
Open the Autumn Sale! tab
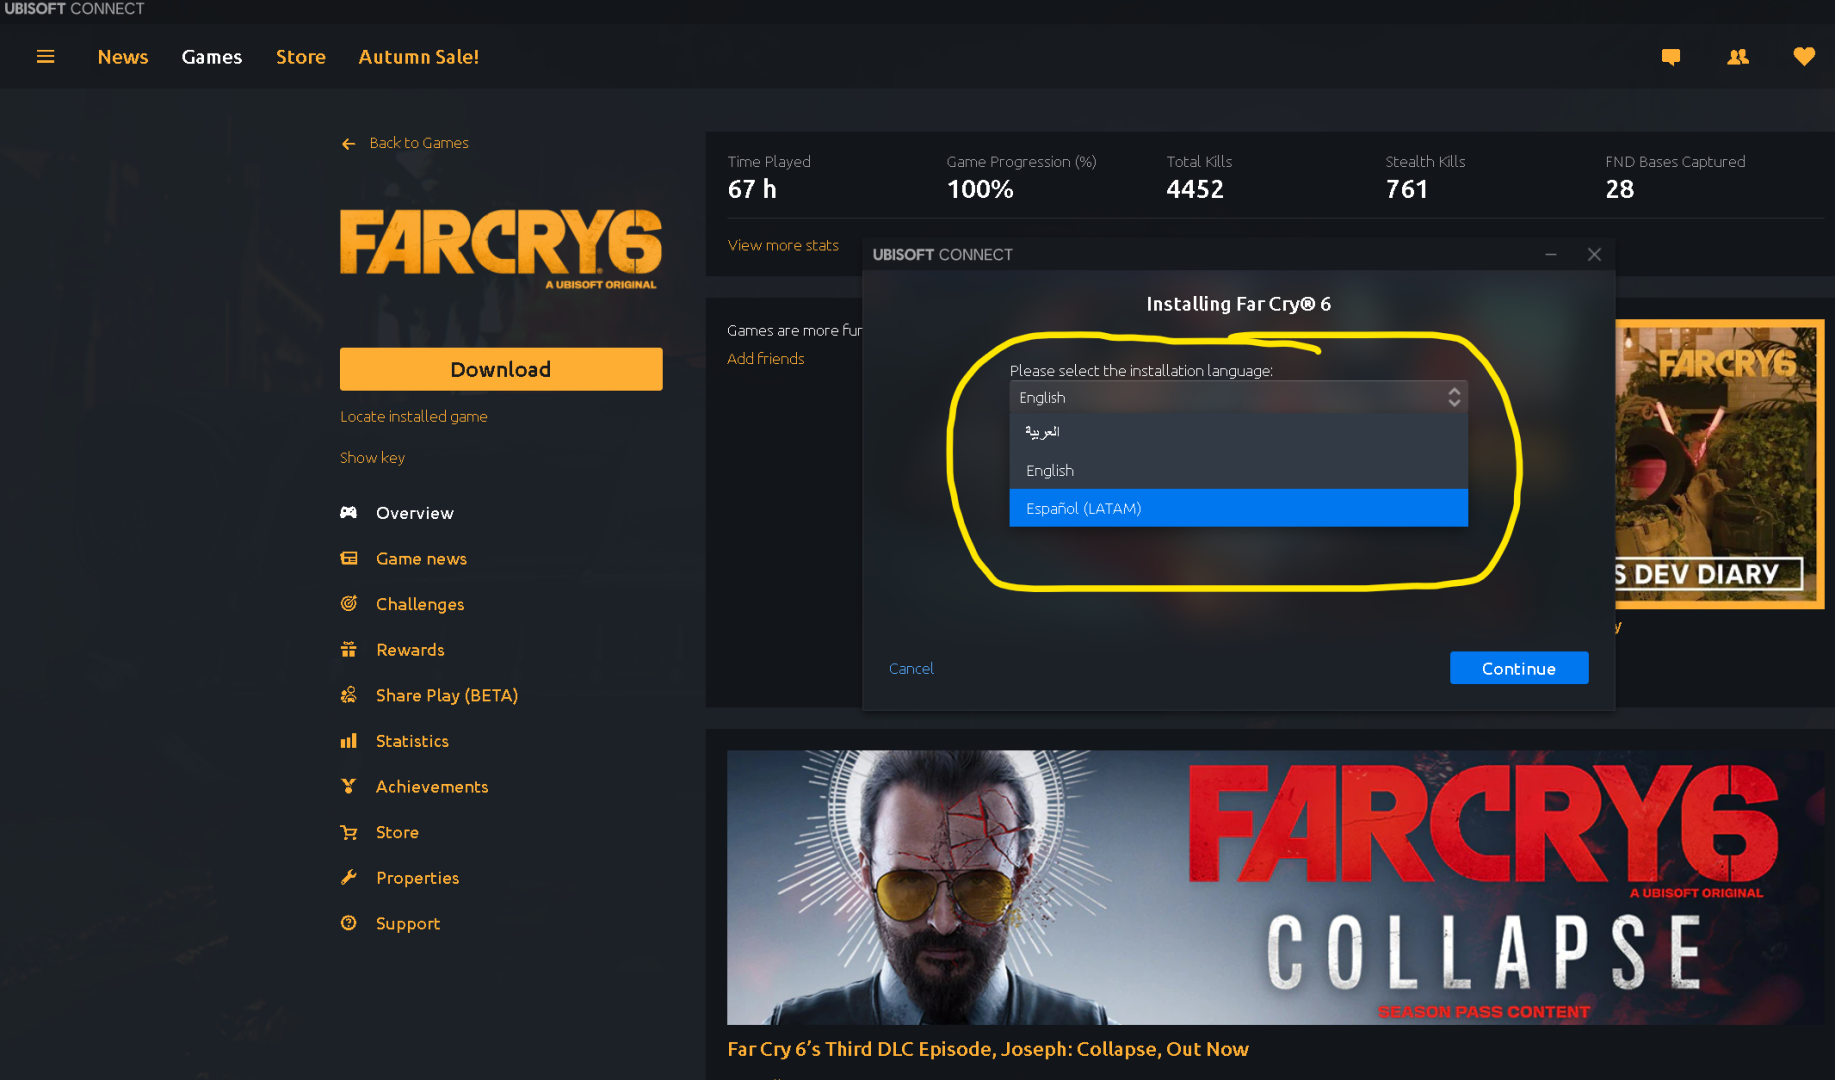[x=419, y=57]
